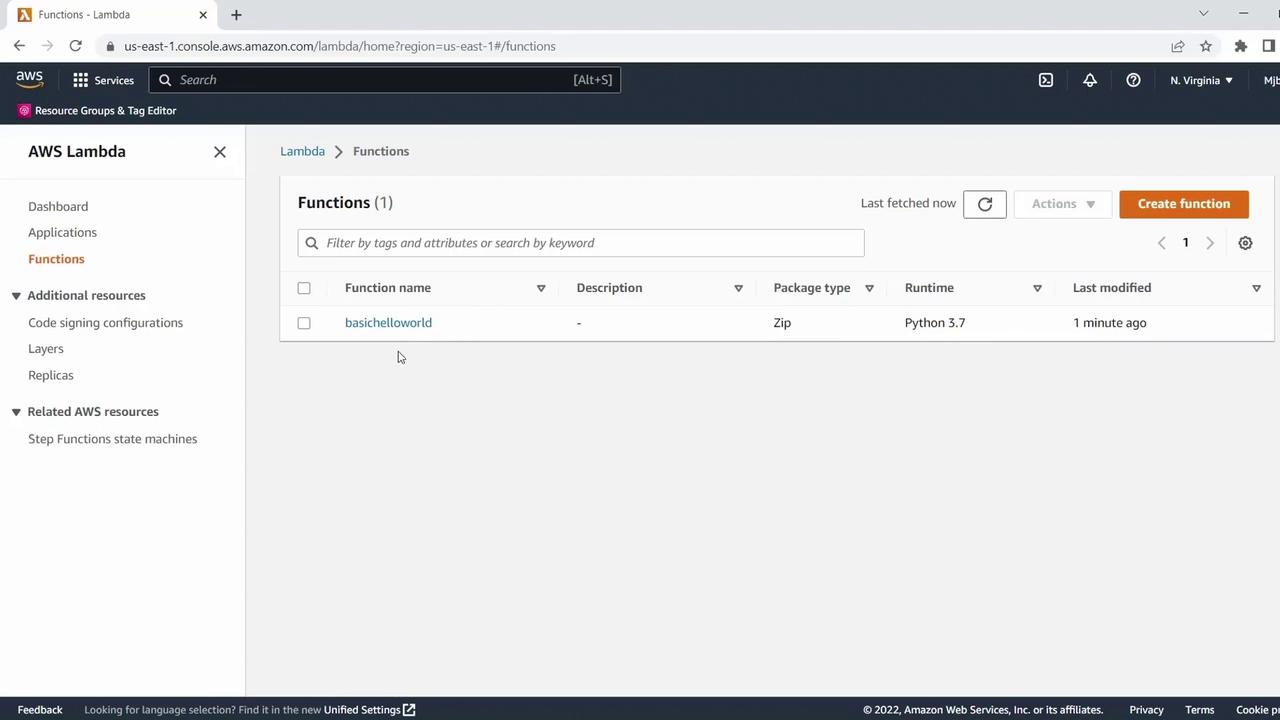Sort by Function name column arrow
Viewport: 1280px width, 720px height.
[x=541, y=288]
